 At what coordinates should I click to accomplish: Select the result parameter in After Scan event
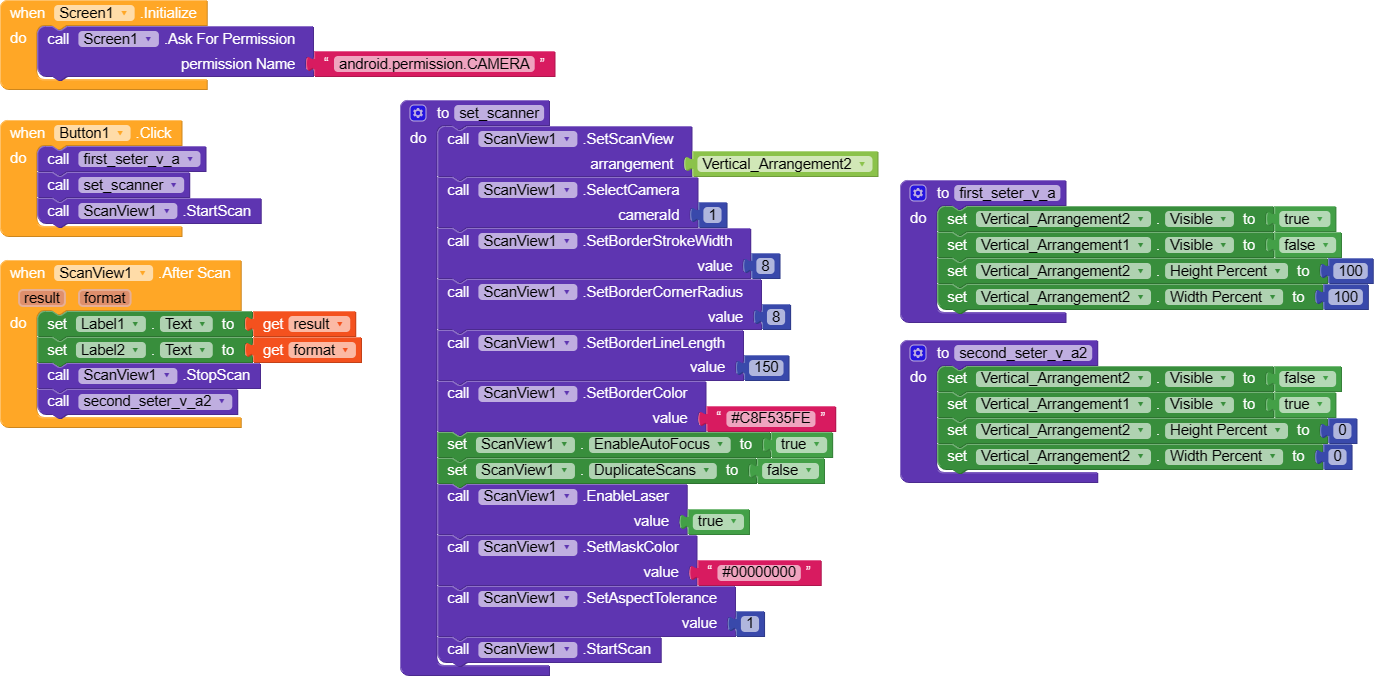tap(42, 298)
